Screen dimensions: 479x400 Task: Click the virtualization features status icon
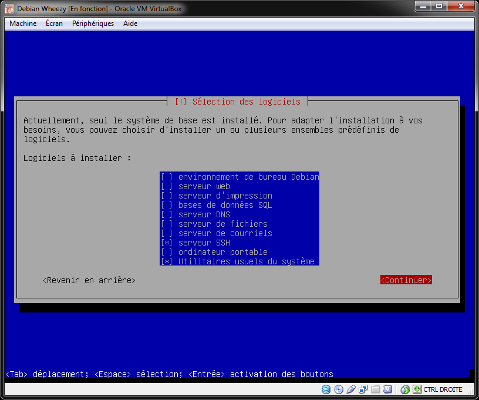[388, 389]
